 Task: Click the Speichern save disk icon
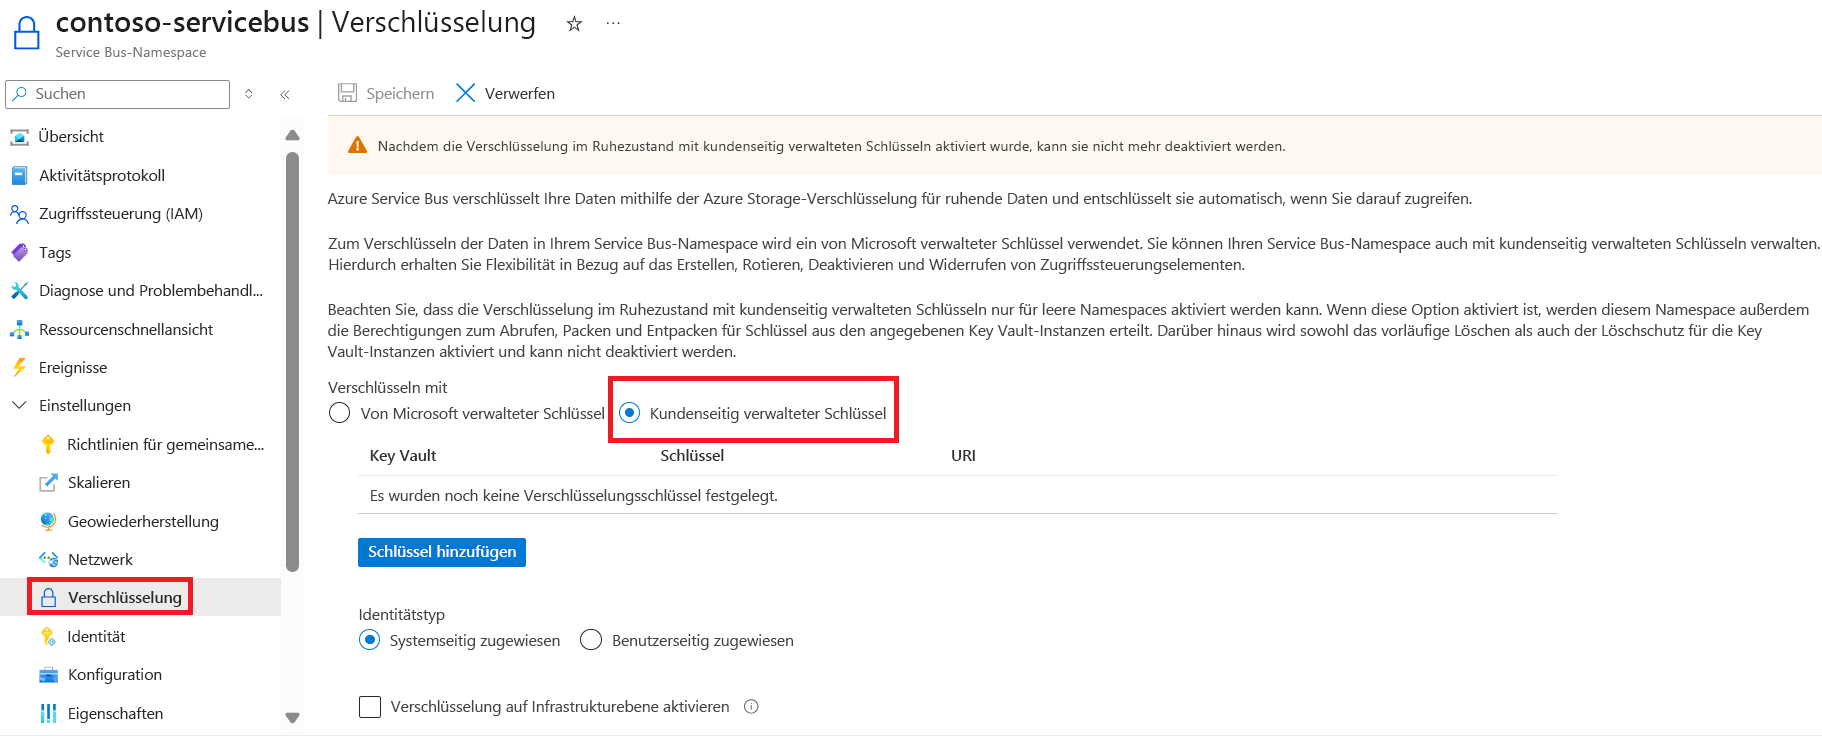click(x=347, y=93)
